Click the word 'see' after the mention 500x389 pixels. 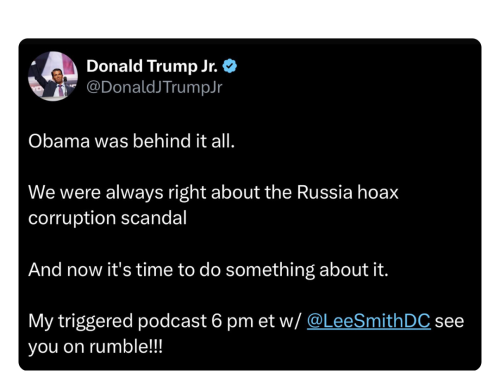click(449, 322)
